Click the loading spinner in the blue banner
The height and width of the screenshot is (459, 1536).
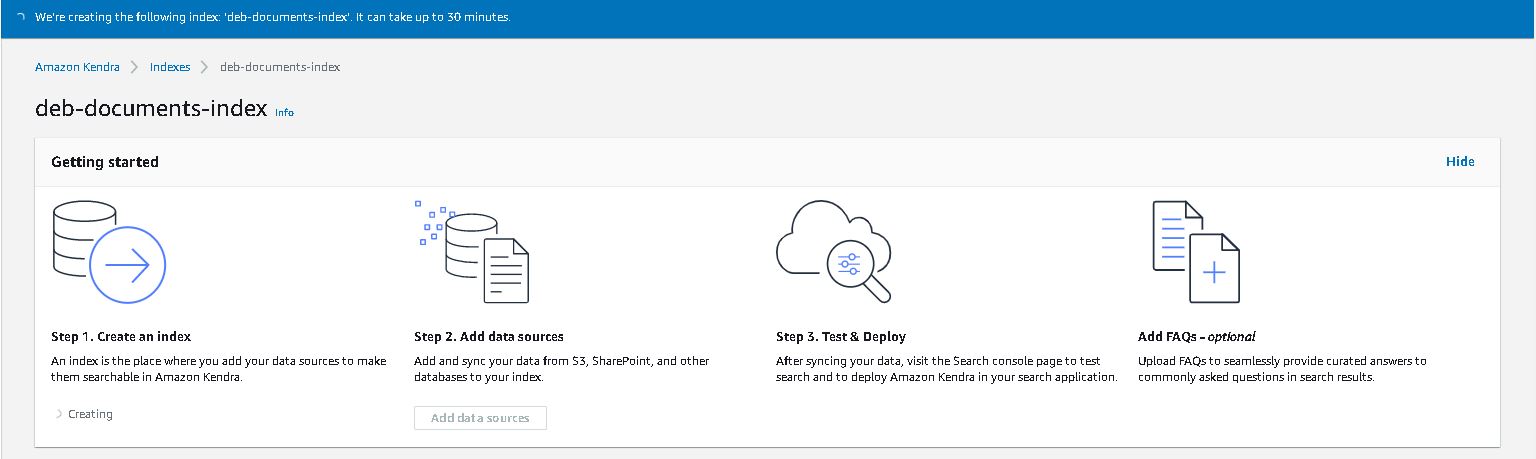21,18
